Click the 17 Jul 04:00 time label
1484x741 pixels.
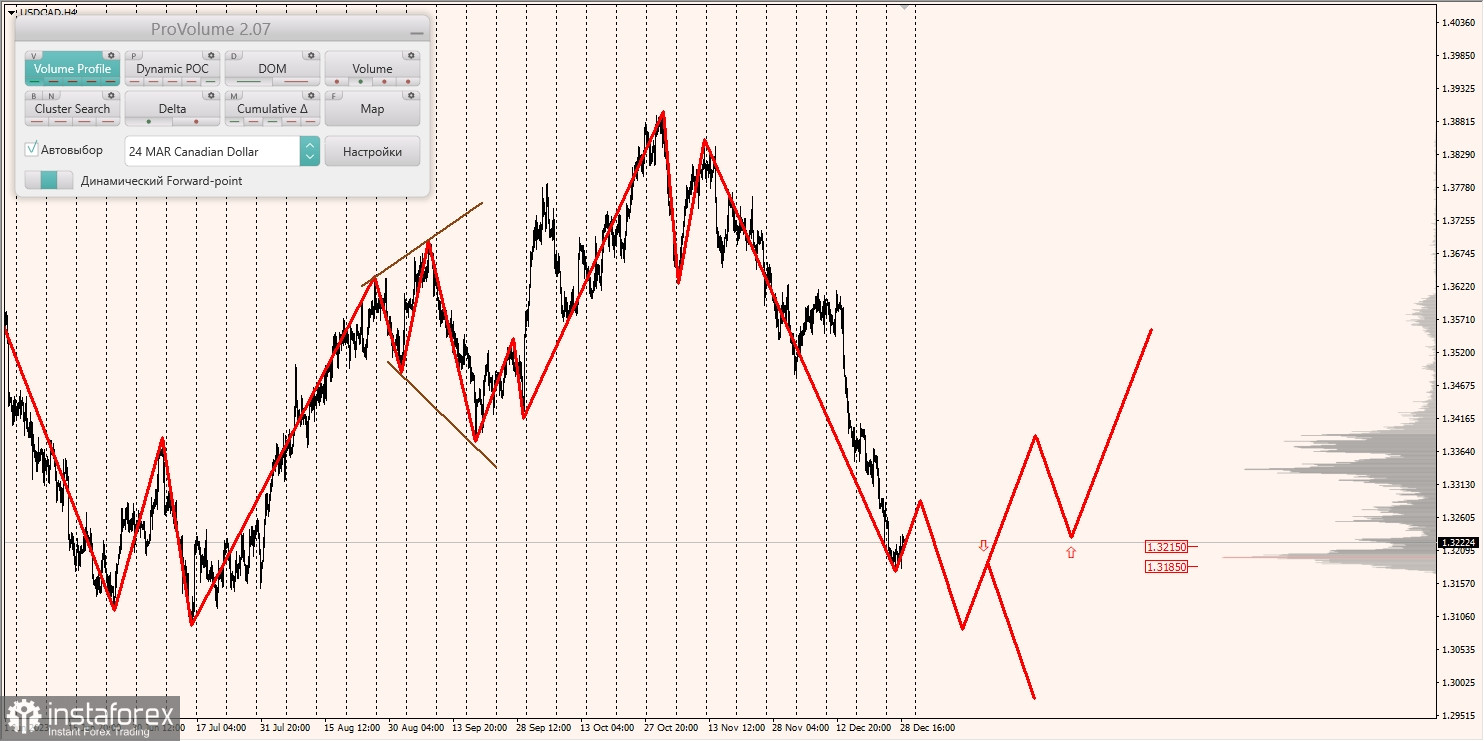point(221,728)
